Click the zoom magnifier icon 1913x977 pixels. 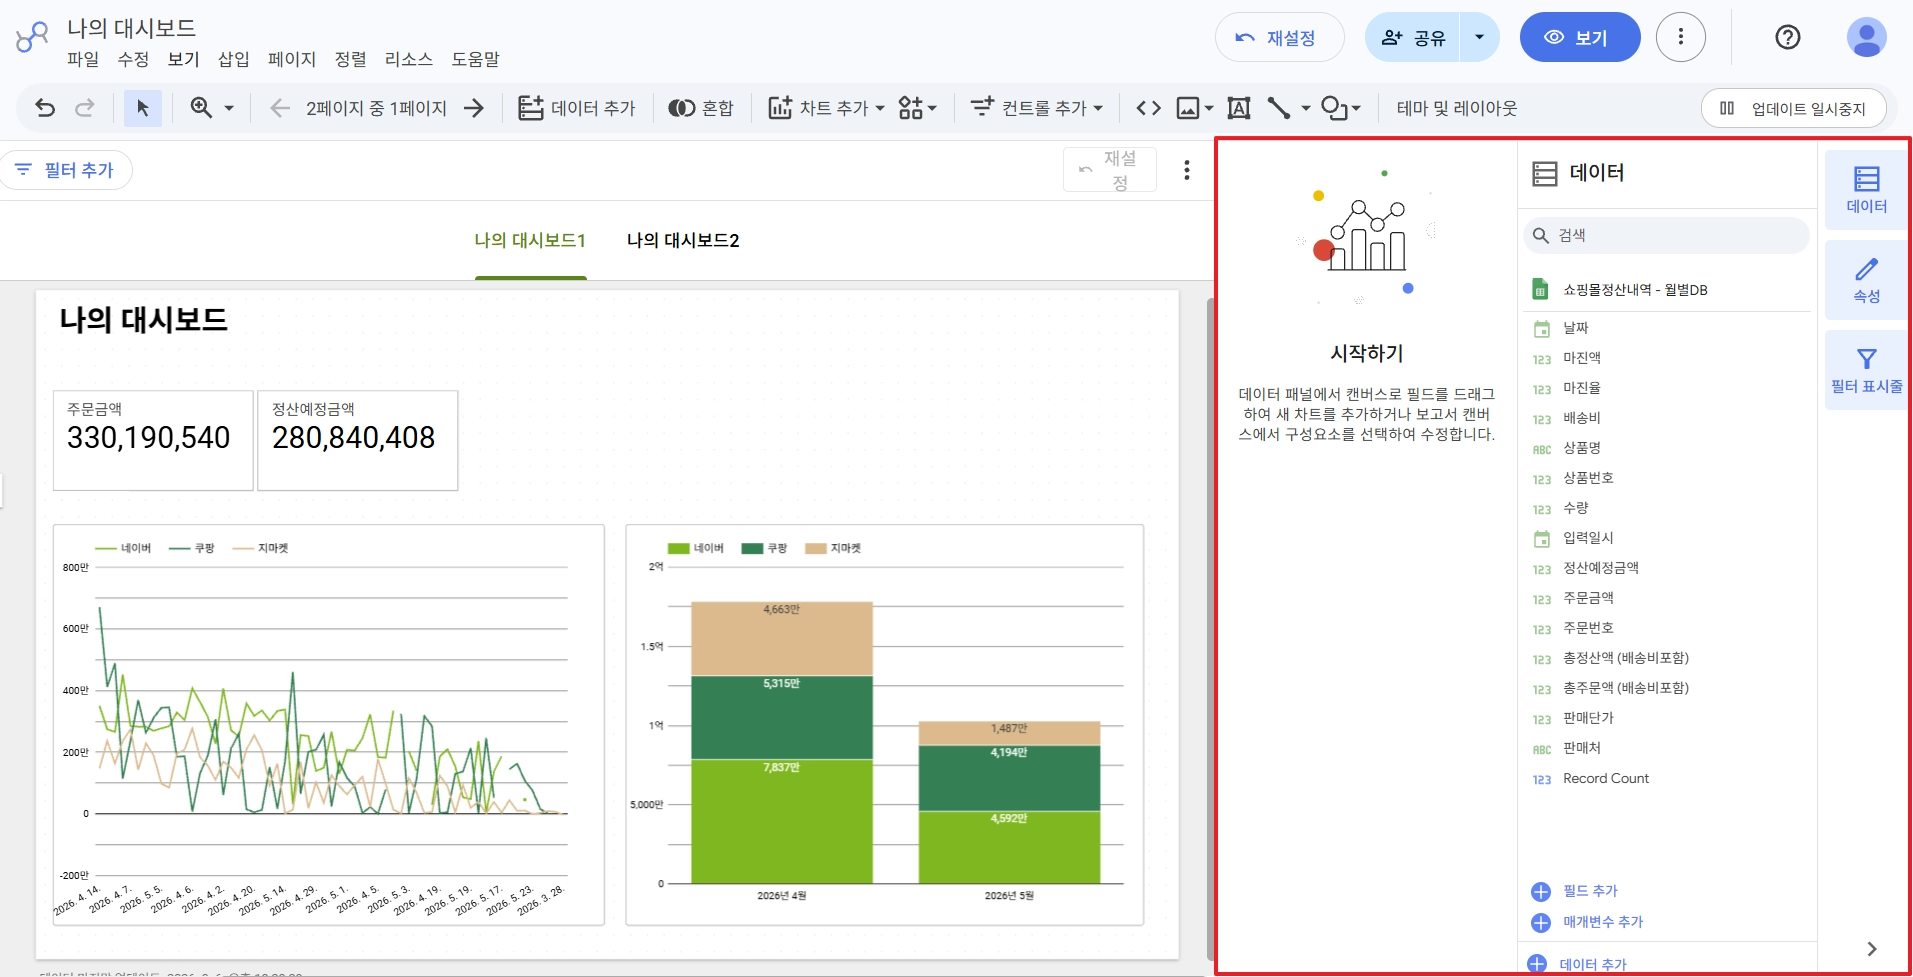[x=201, y=108]
